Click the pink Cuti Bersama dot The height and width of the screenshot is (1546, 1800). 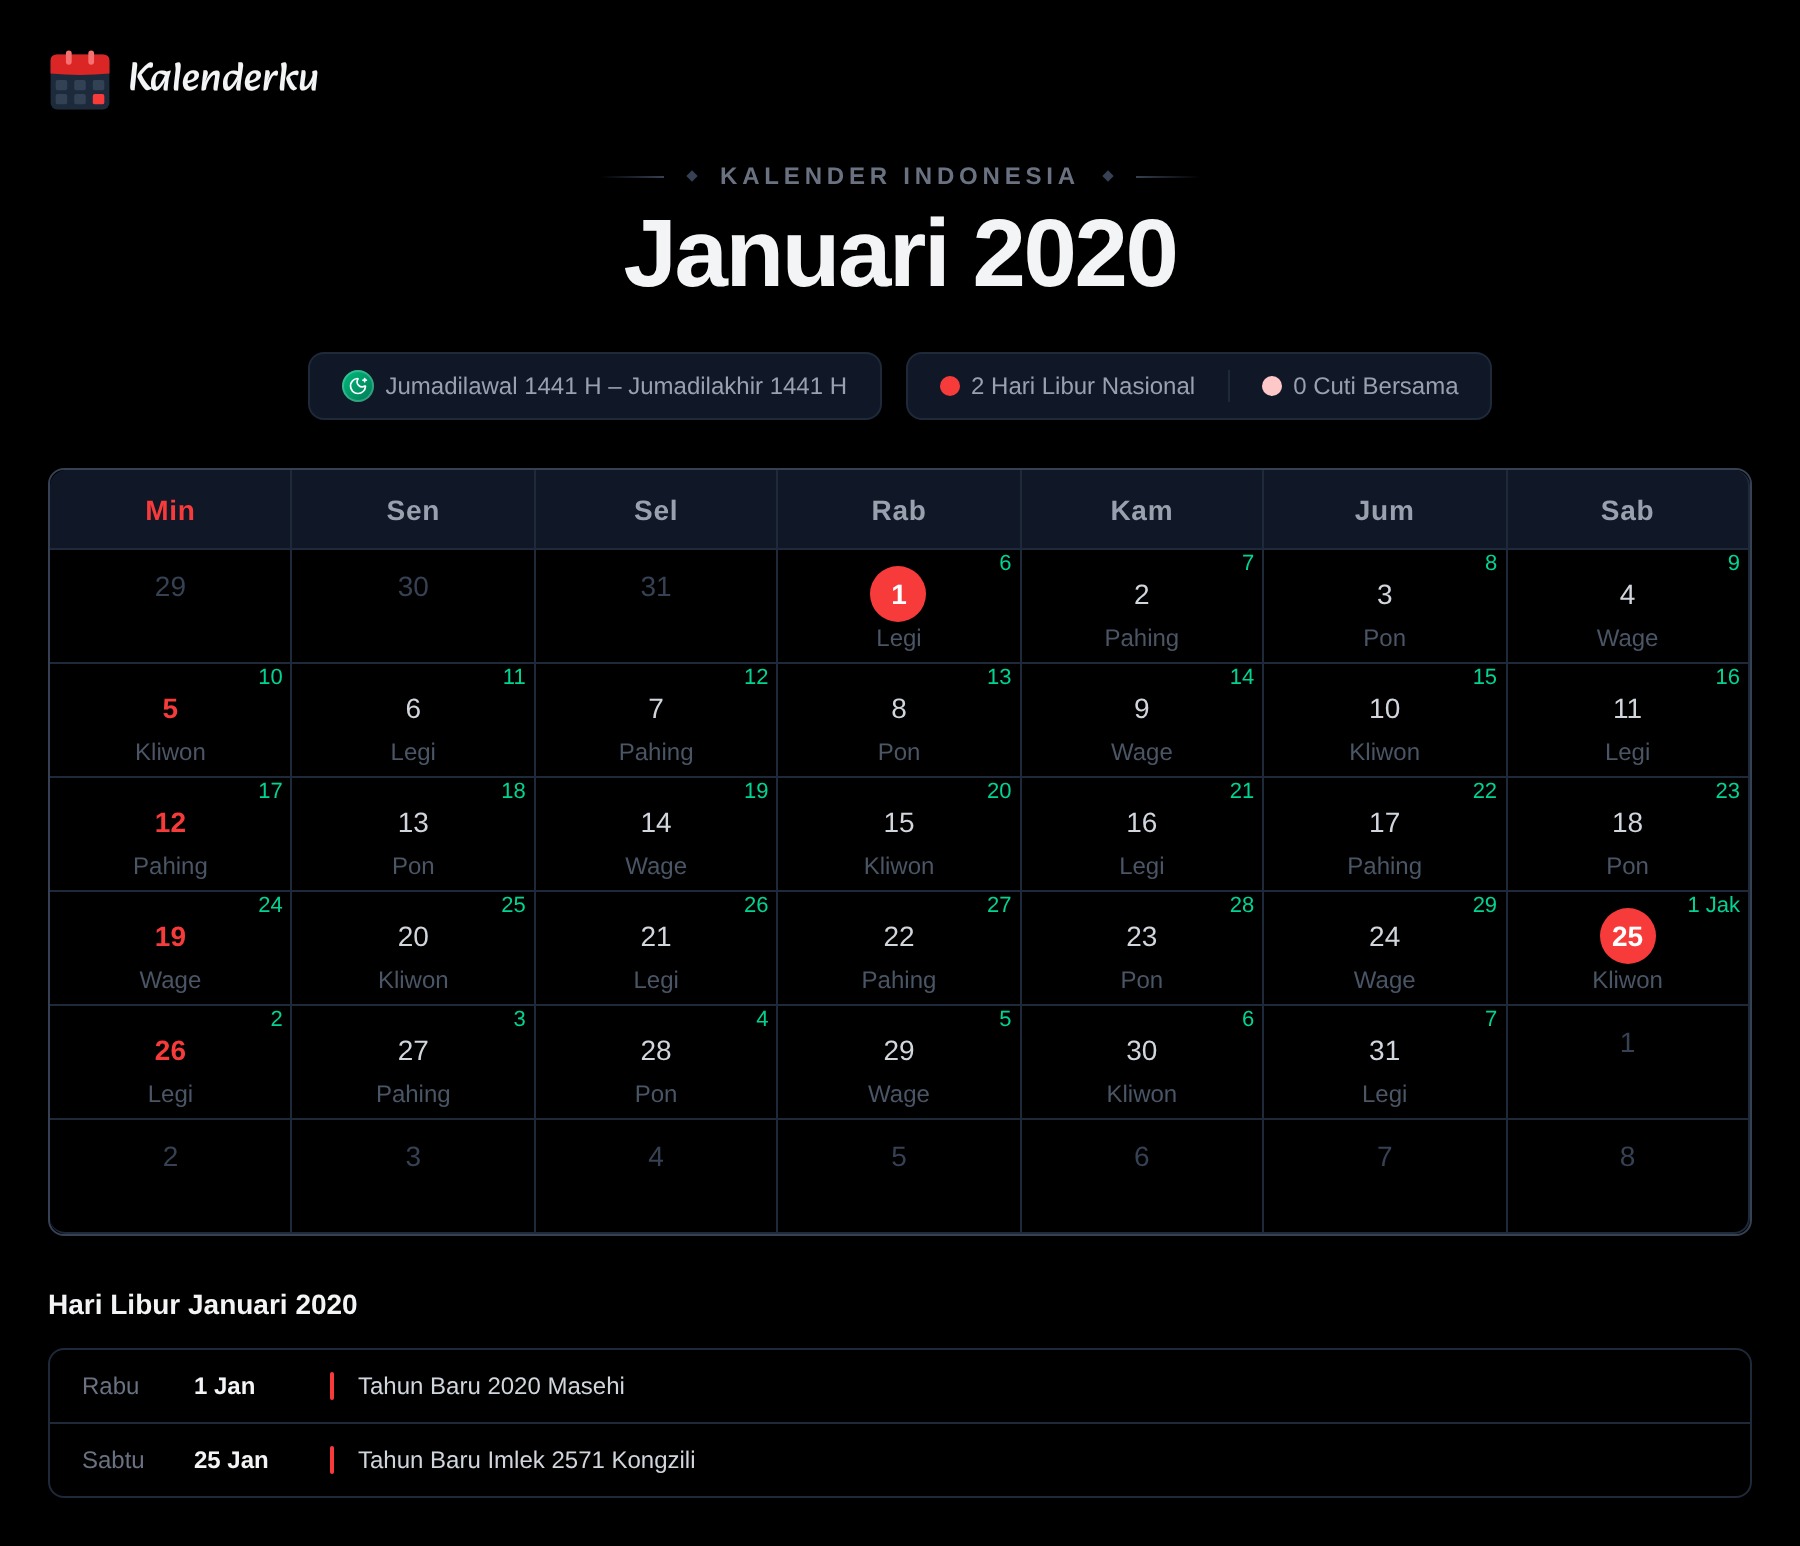pyautogui.click(x=1272, y=386)
